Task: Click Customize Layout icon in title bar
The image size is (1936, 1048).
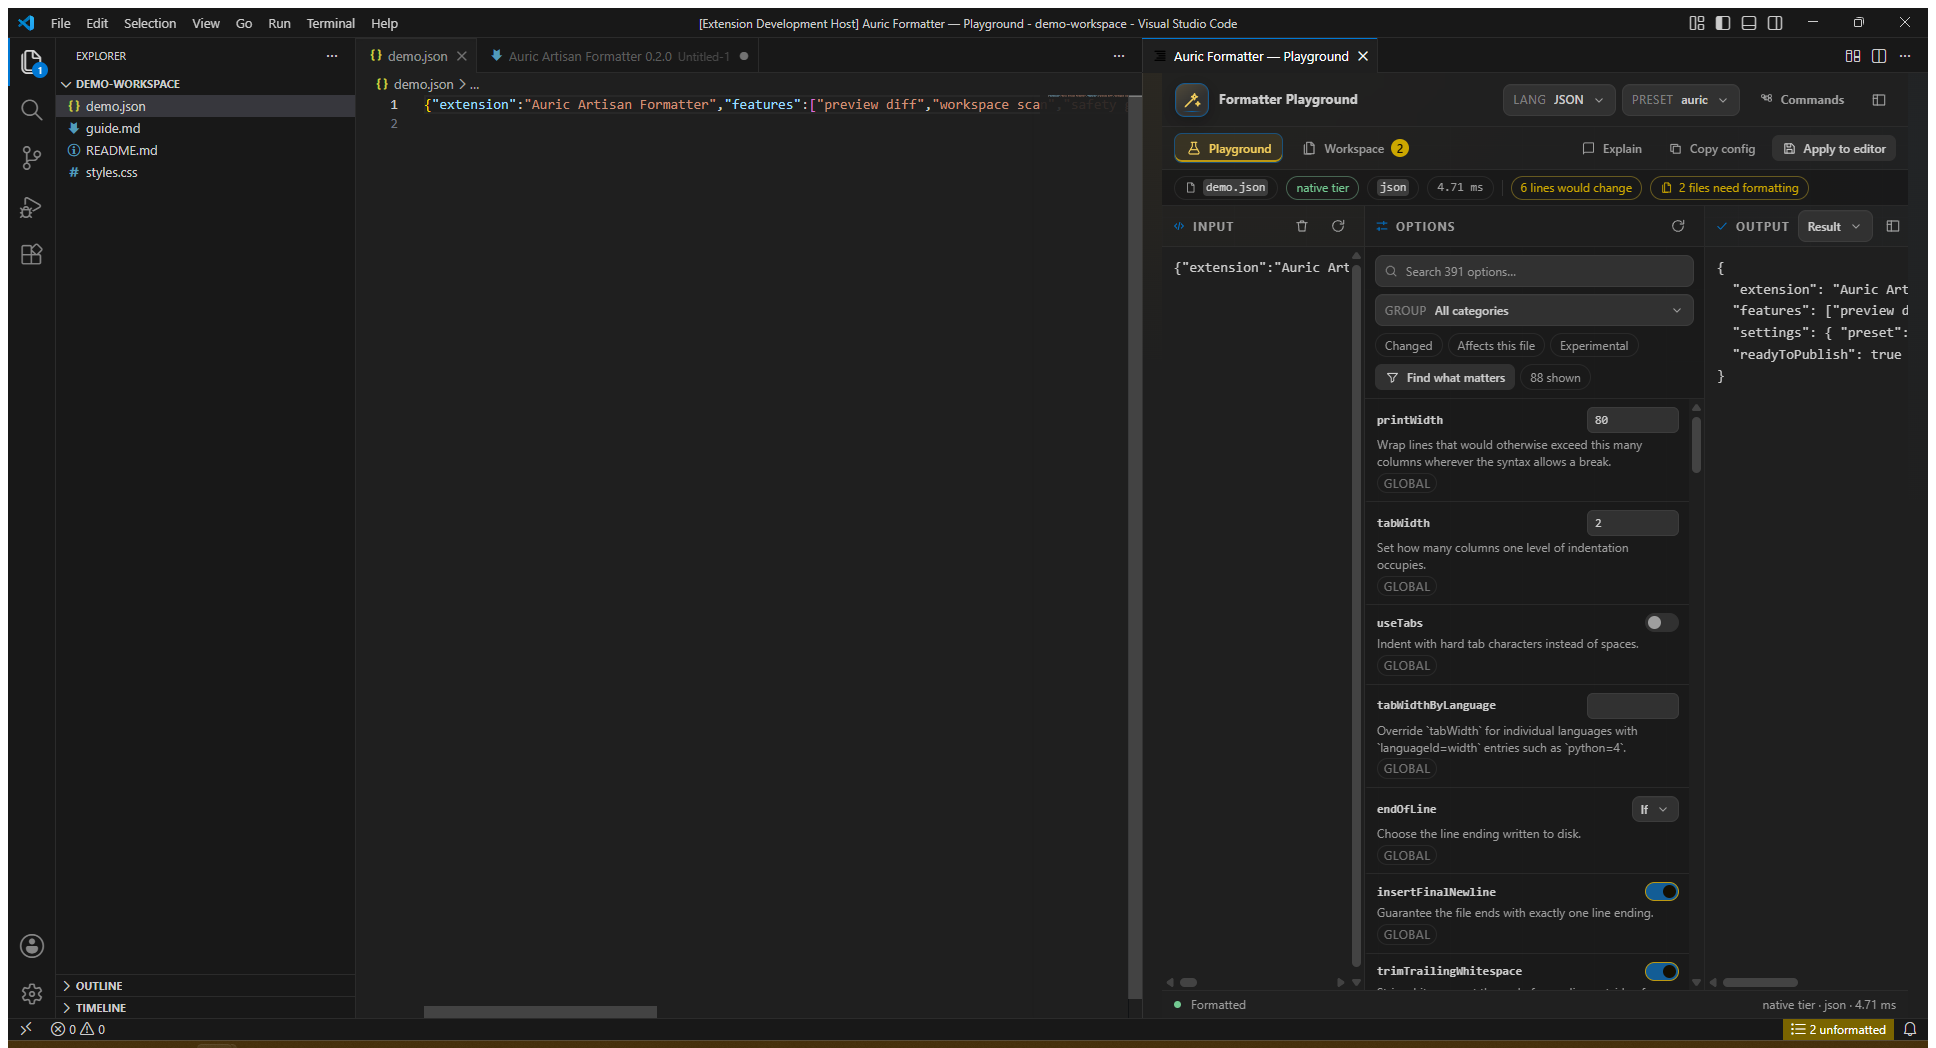Action: coord(1697,23)
